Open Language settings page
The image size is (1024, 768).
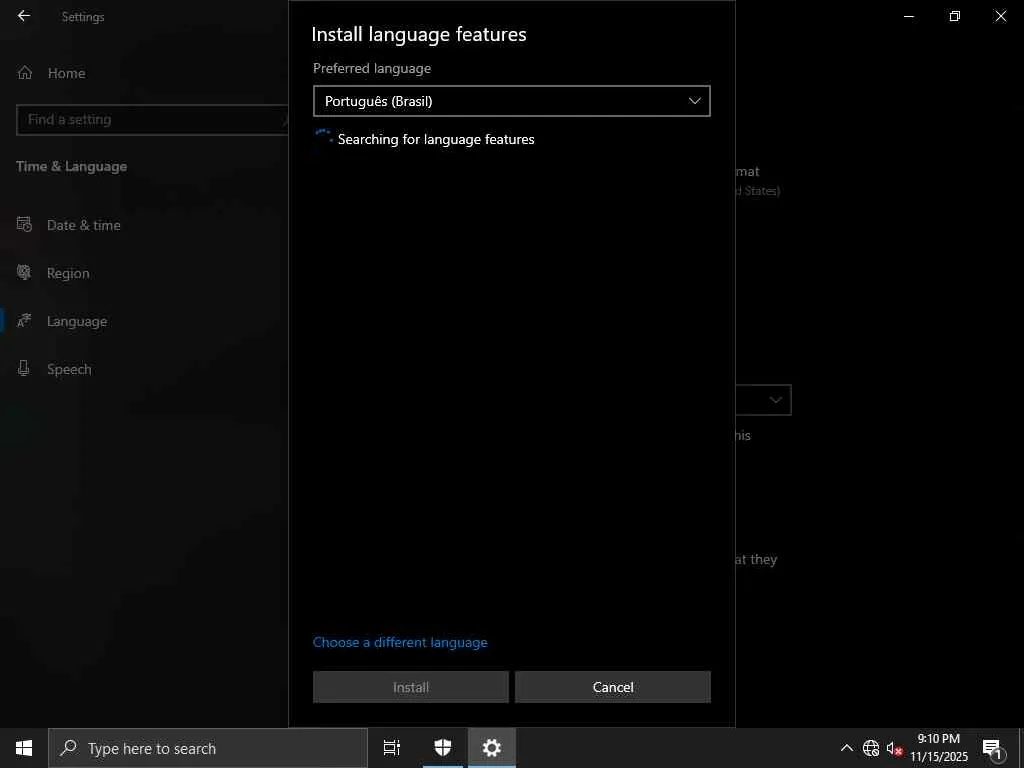click(77, 321)
